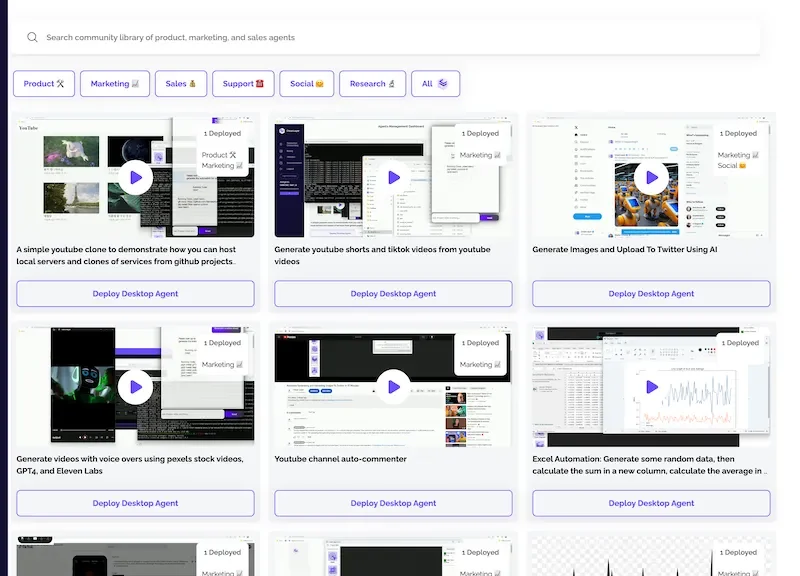Viewport: 800px width, 576px height.
Task: Play the voice-over video generator preview
Action: pos(136,386)
